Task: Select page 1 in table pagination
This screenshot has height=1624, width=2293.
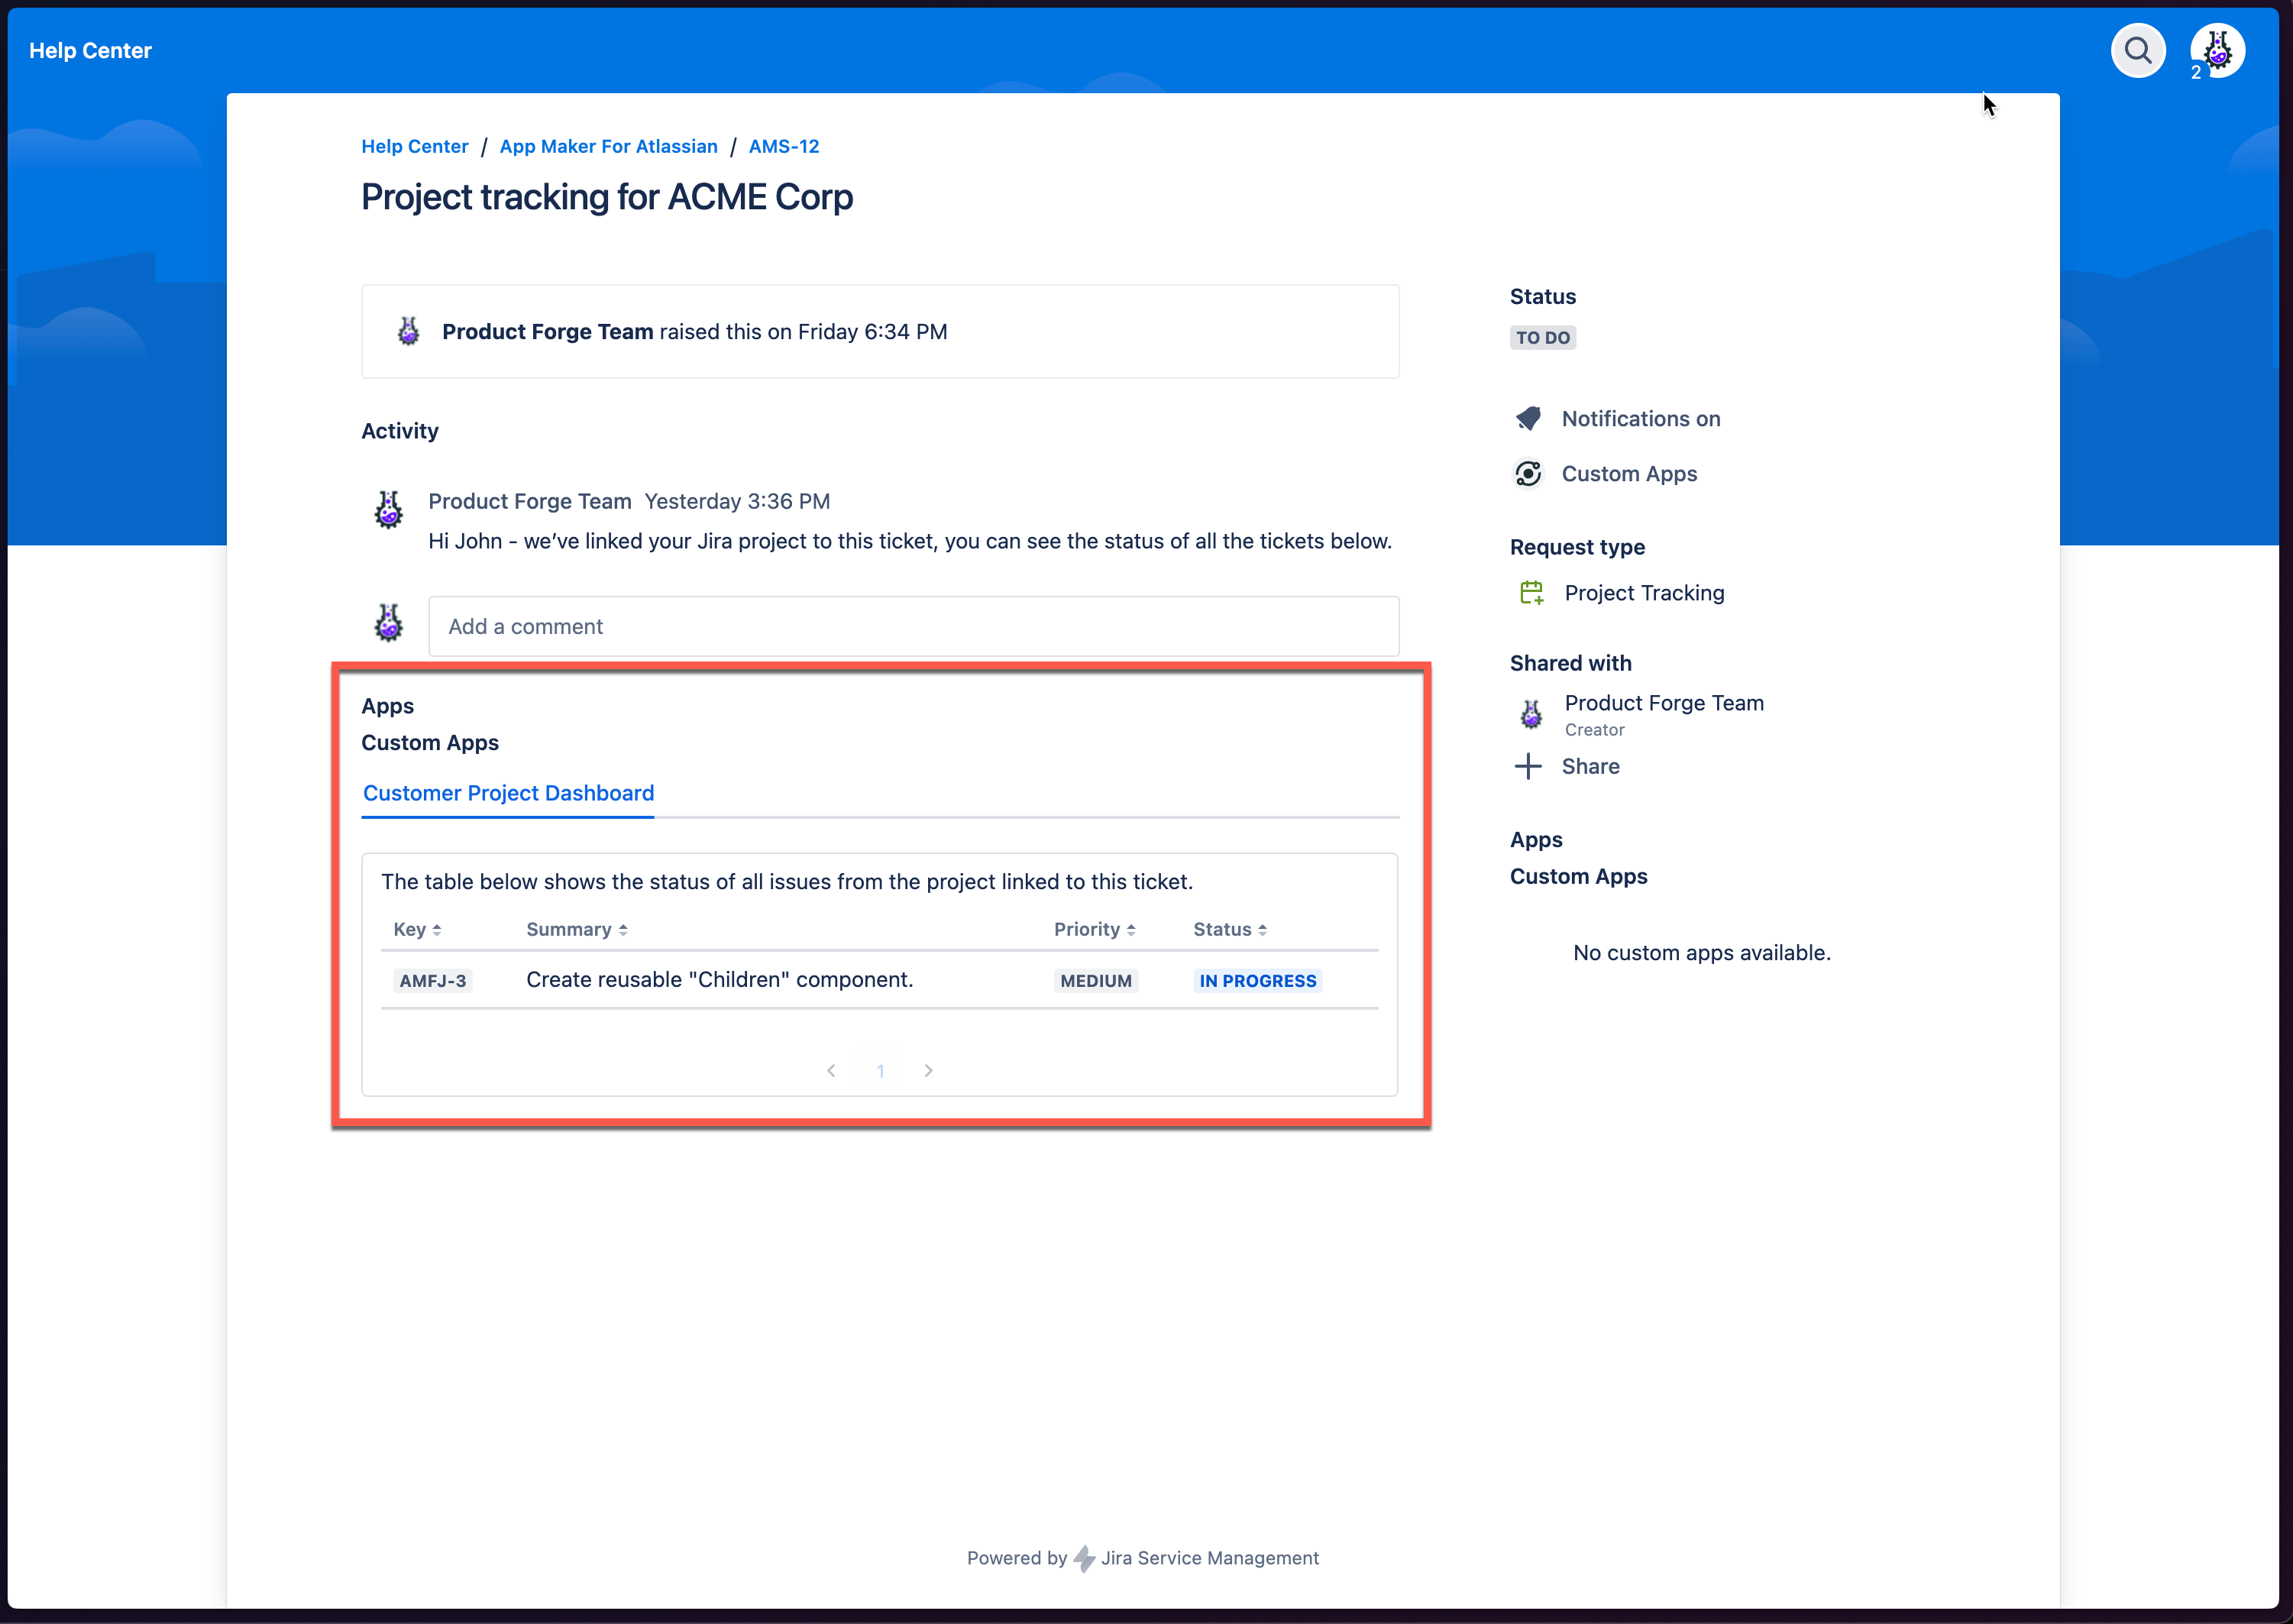Action: click(880, 1071)
